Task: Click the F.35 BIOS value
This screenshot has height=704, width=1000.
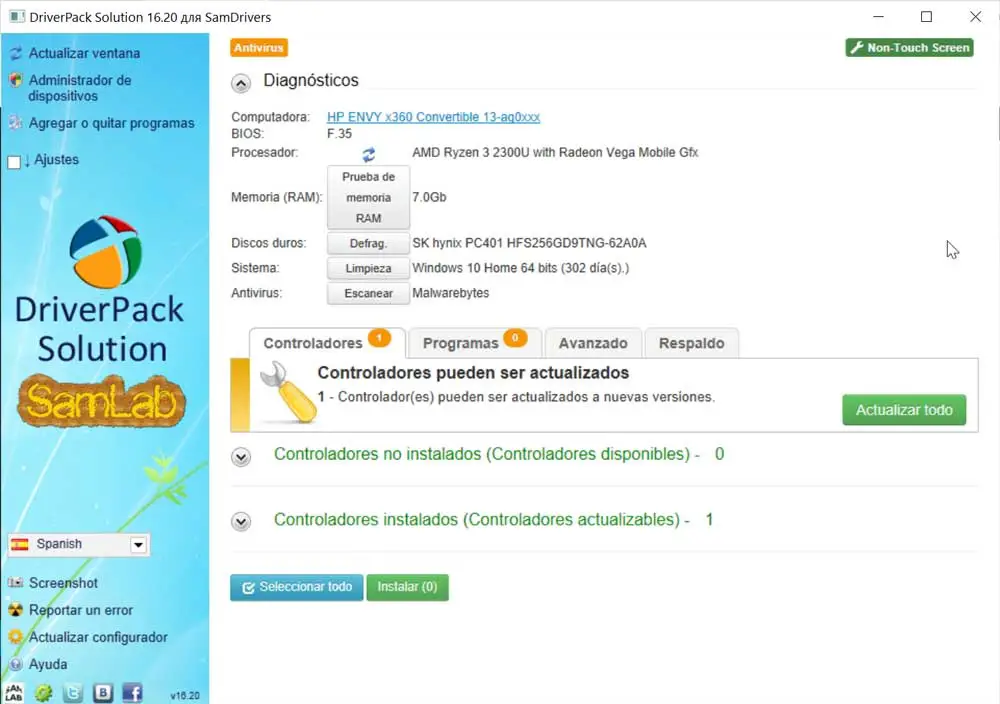Action: 339,134
